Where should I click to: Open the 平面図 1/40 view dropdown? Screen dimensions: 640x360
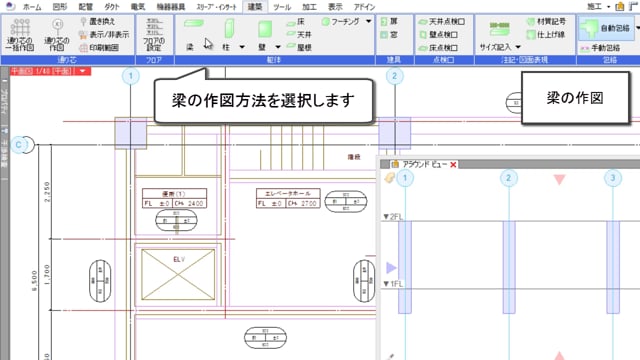click(x=83, y=71)
